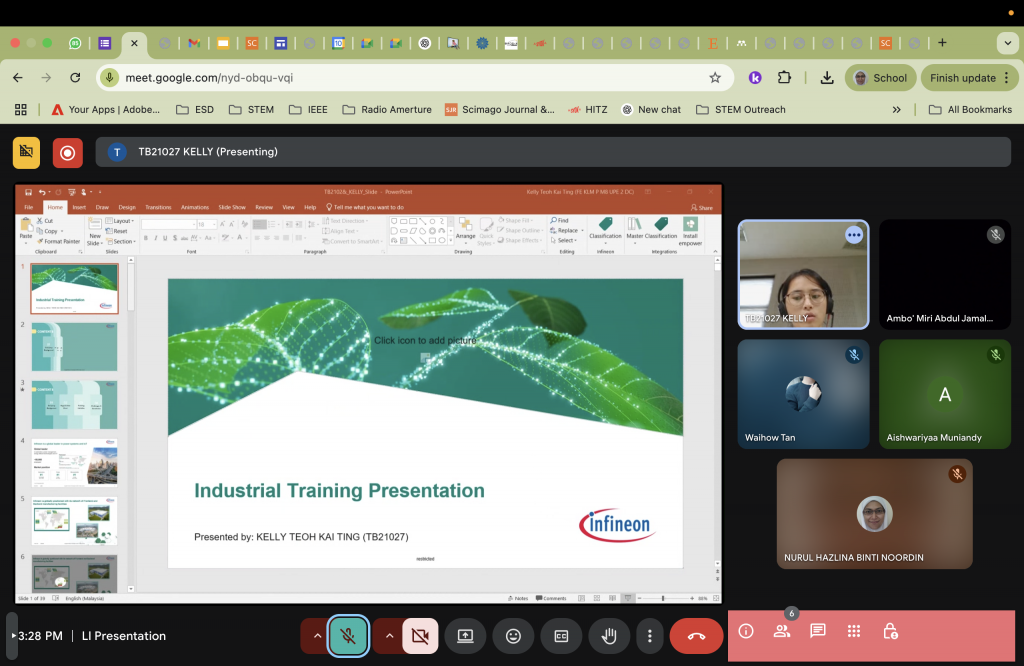Select Insert ribbon tab in shared PowerPoint
The image size is (1024, 666).
(x=79, y=207)
